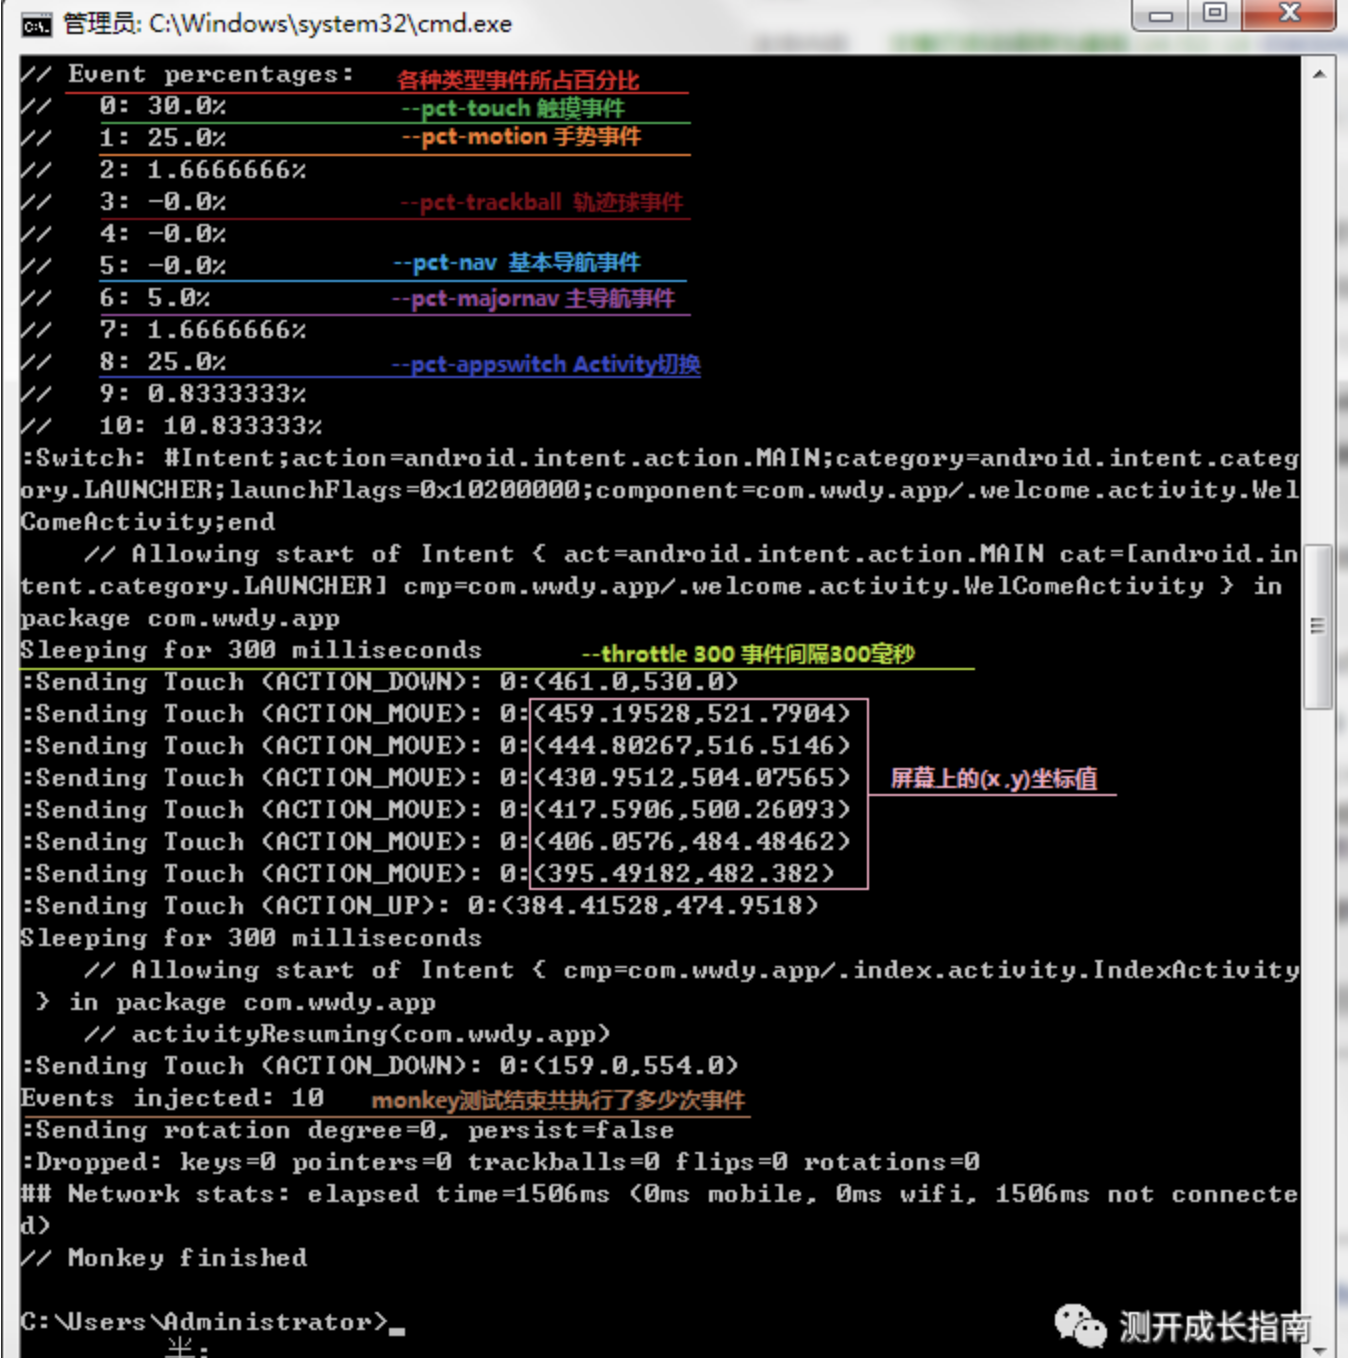
Task: Click the '1: 25.0%' line
Action: (x=124, y=138)
